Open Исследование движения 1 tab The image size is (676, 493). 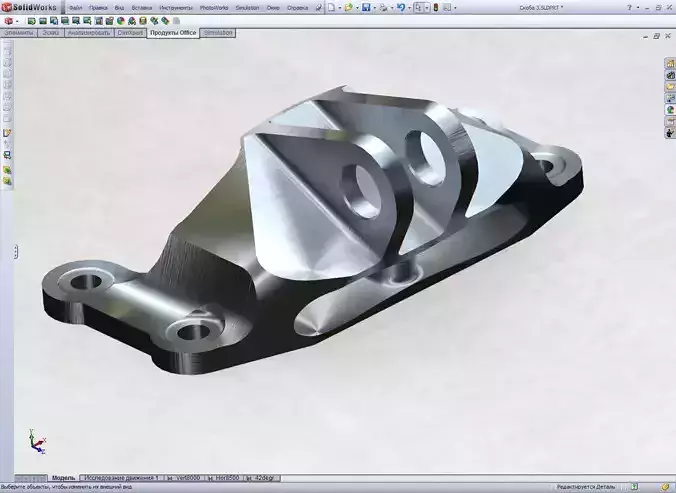tap(122, 478)
